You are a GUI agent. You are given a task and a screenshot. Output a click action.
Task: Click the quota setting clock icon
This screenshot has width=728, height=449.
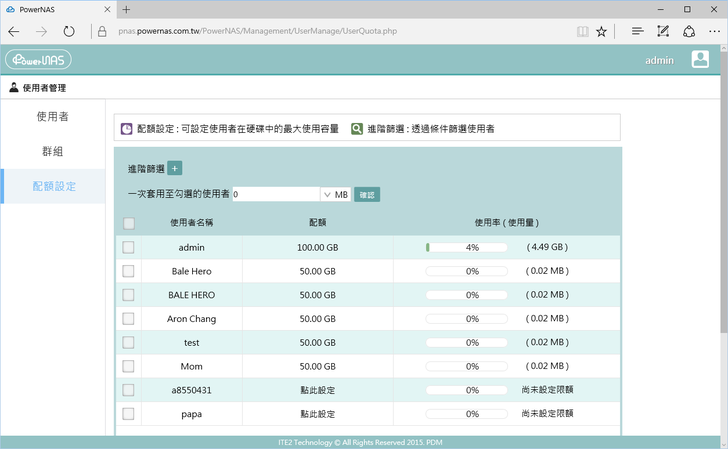[126, 129]
